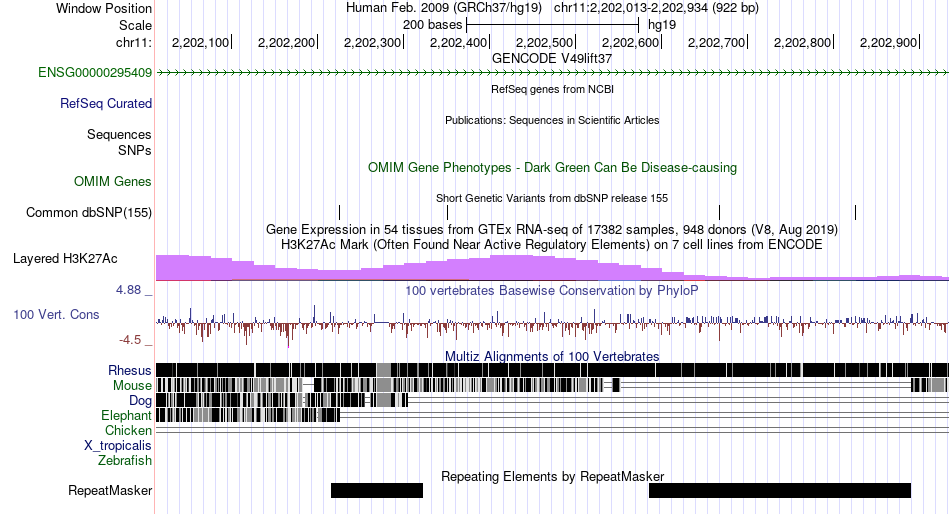Click the OMIM Gene Phenotypes track title
Image resolution: width=950 pixels, height=514 pixels.
coord(552,167)
